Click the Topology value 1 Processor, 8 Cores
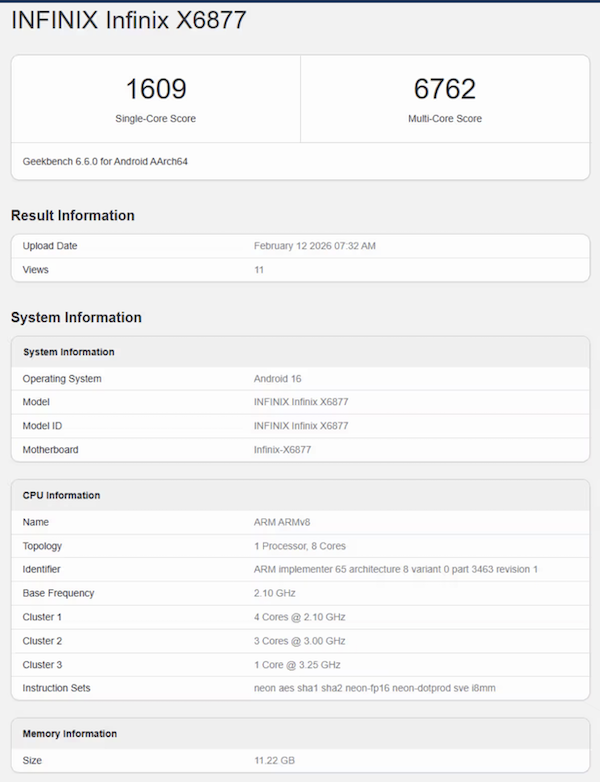The height and width of the screenshot is (782, 600). click(300, 546)
